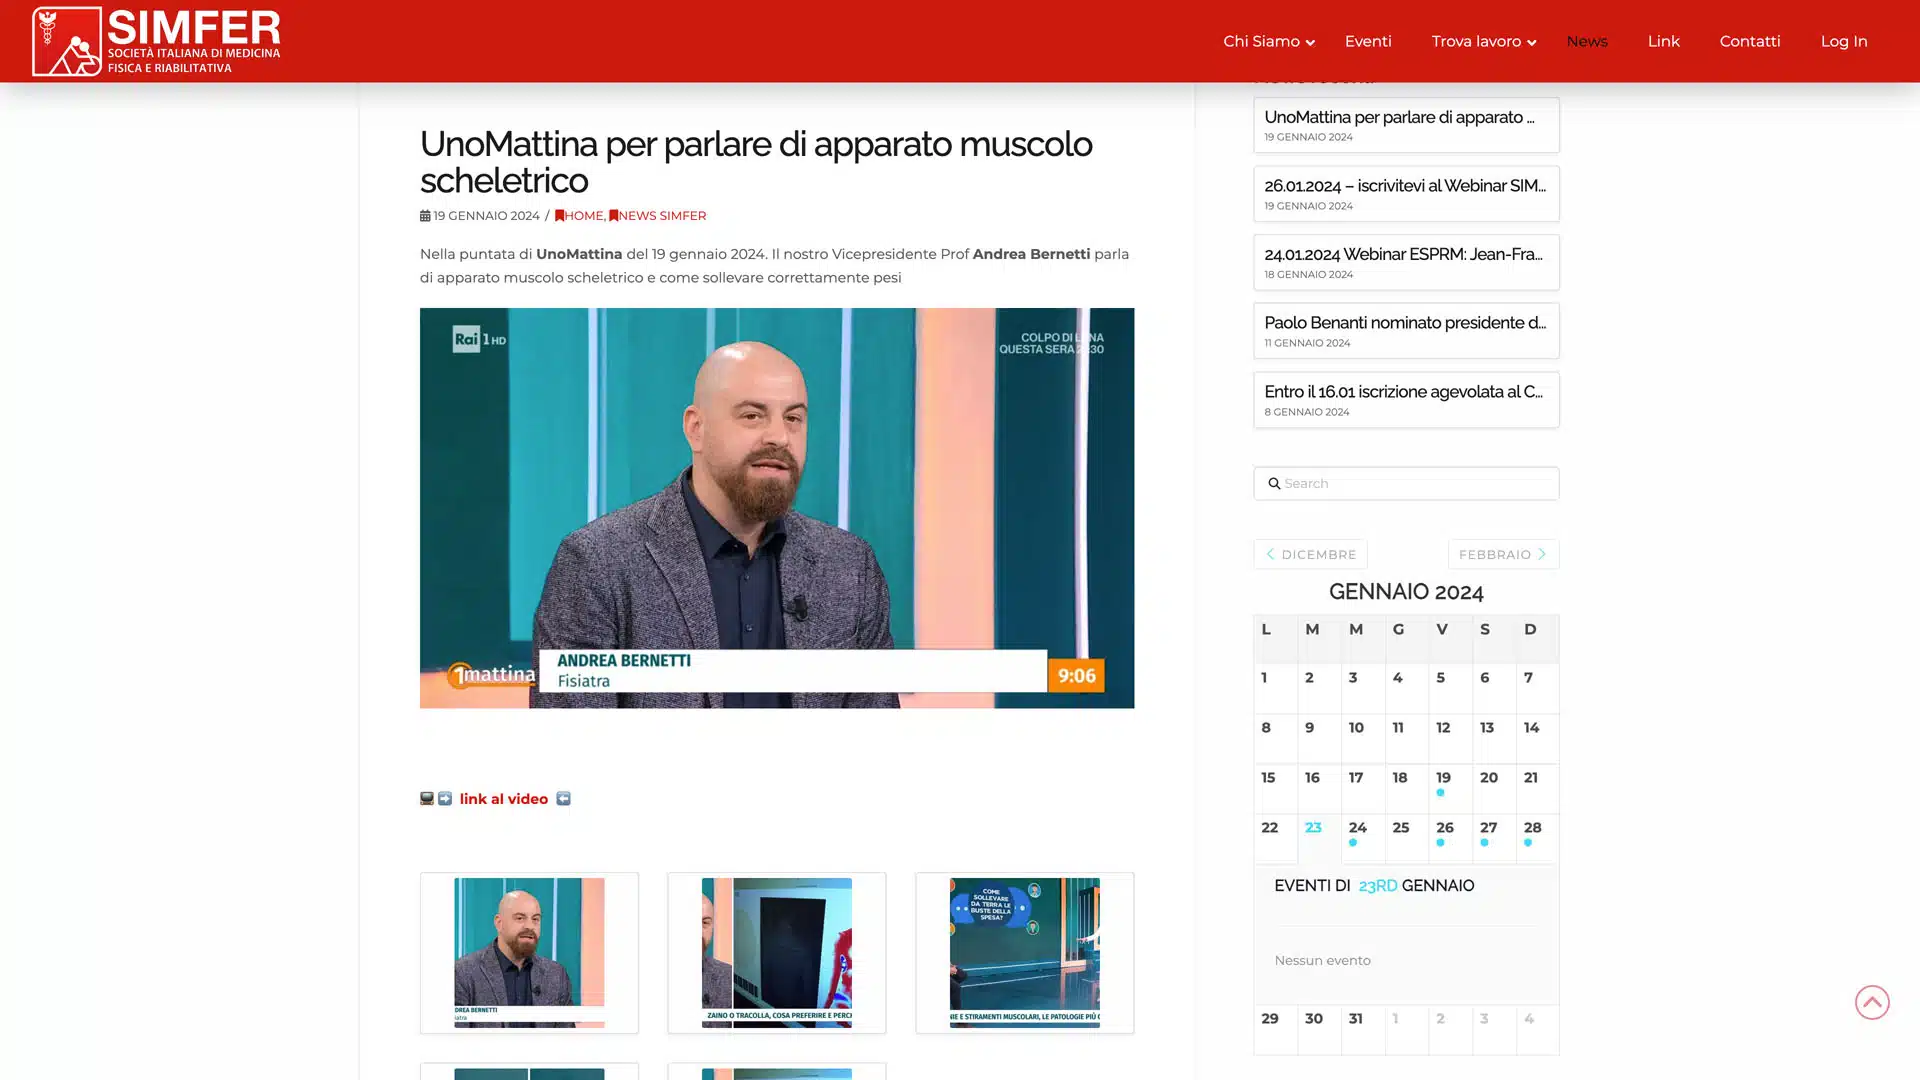The width and height of the screenshot is (1920, 1080).
Task: Select January 26 in the calendar
Action: (1450, 838)
